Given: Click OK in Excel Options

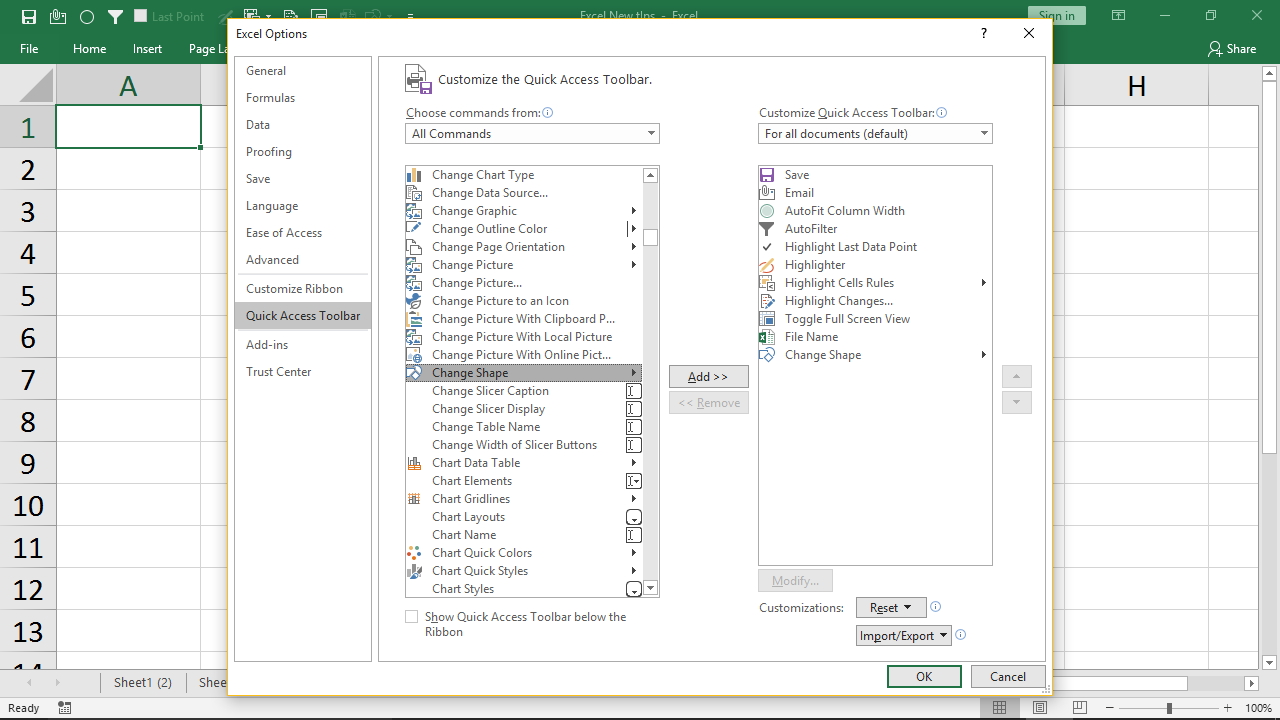Looking at the screenshot, I should coord(924,677).
